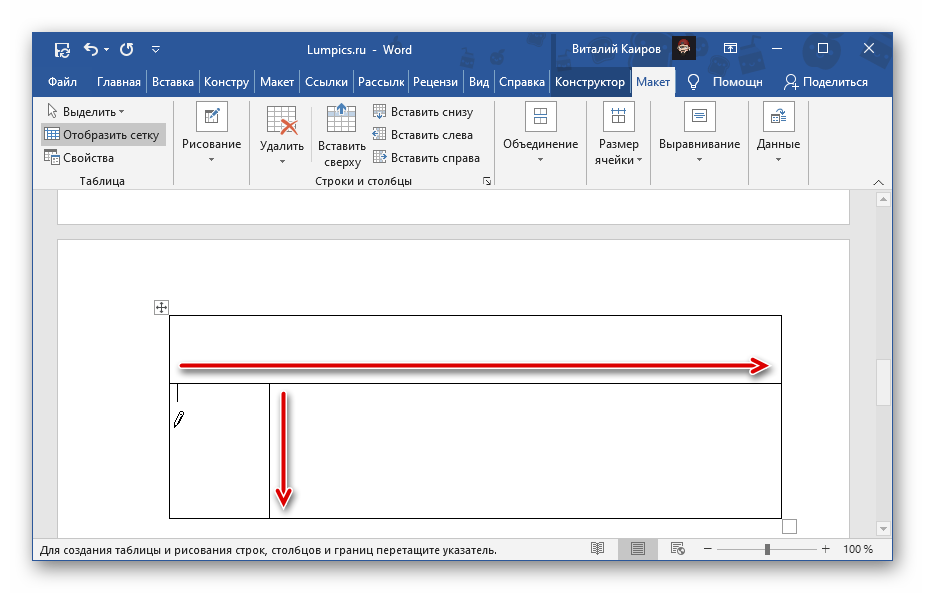
Task: Expand the Select (Выделить) dropdown
Action: (x=86, y=112)
